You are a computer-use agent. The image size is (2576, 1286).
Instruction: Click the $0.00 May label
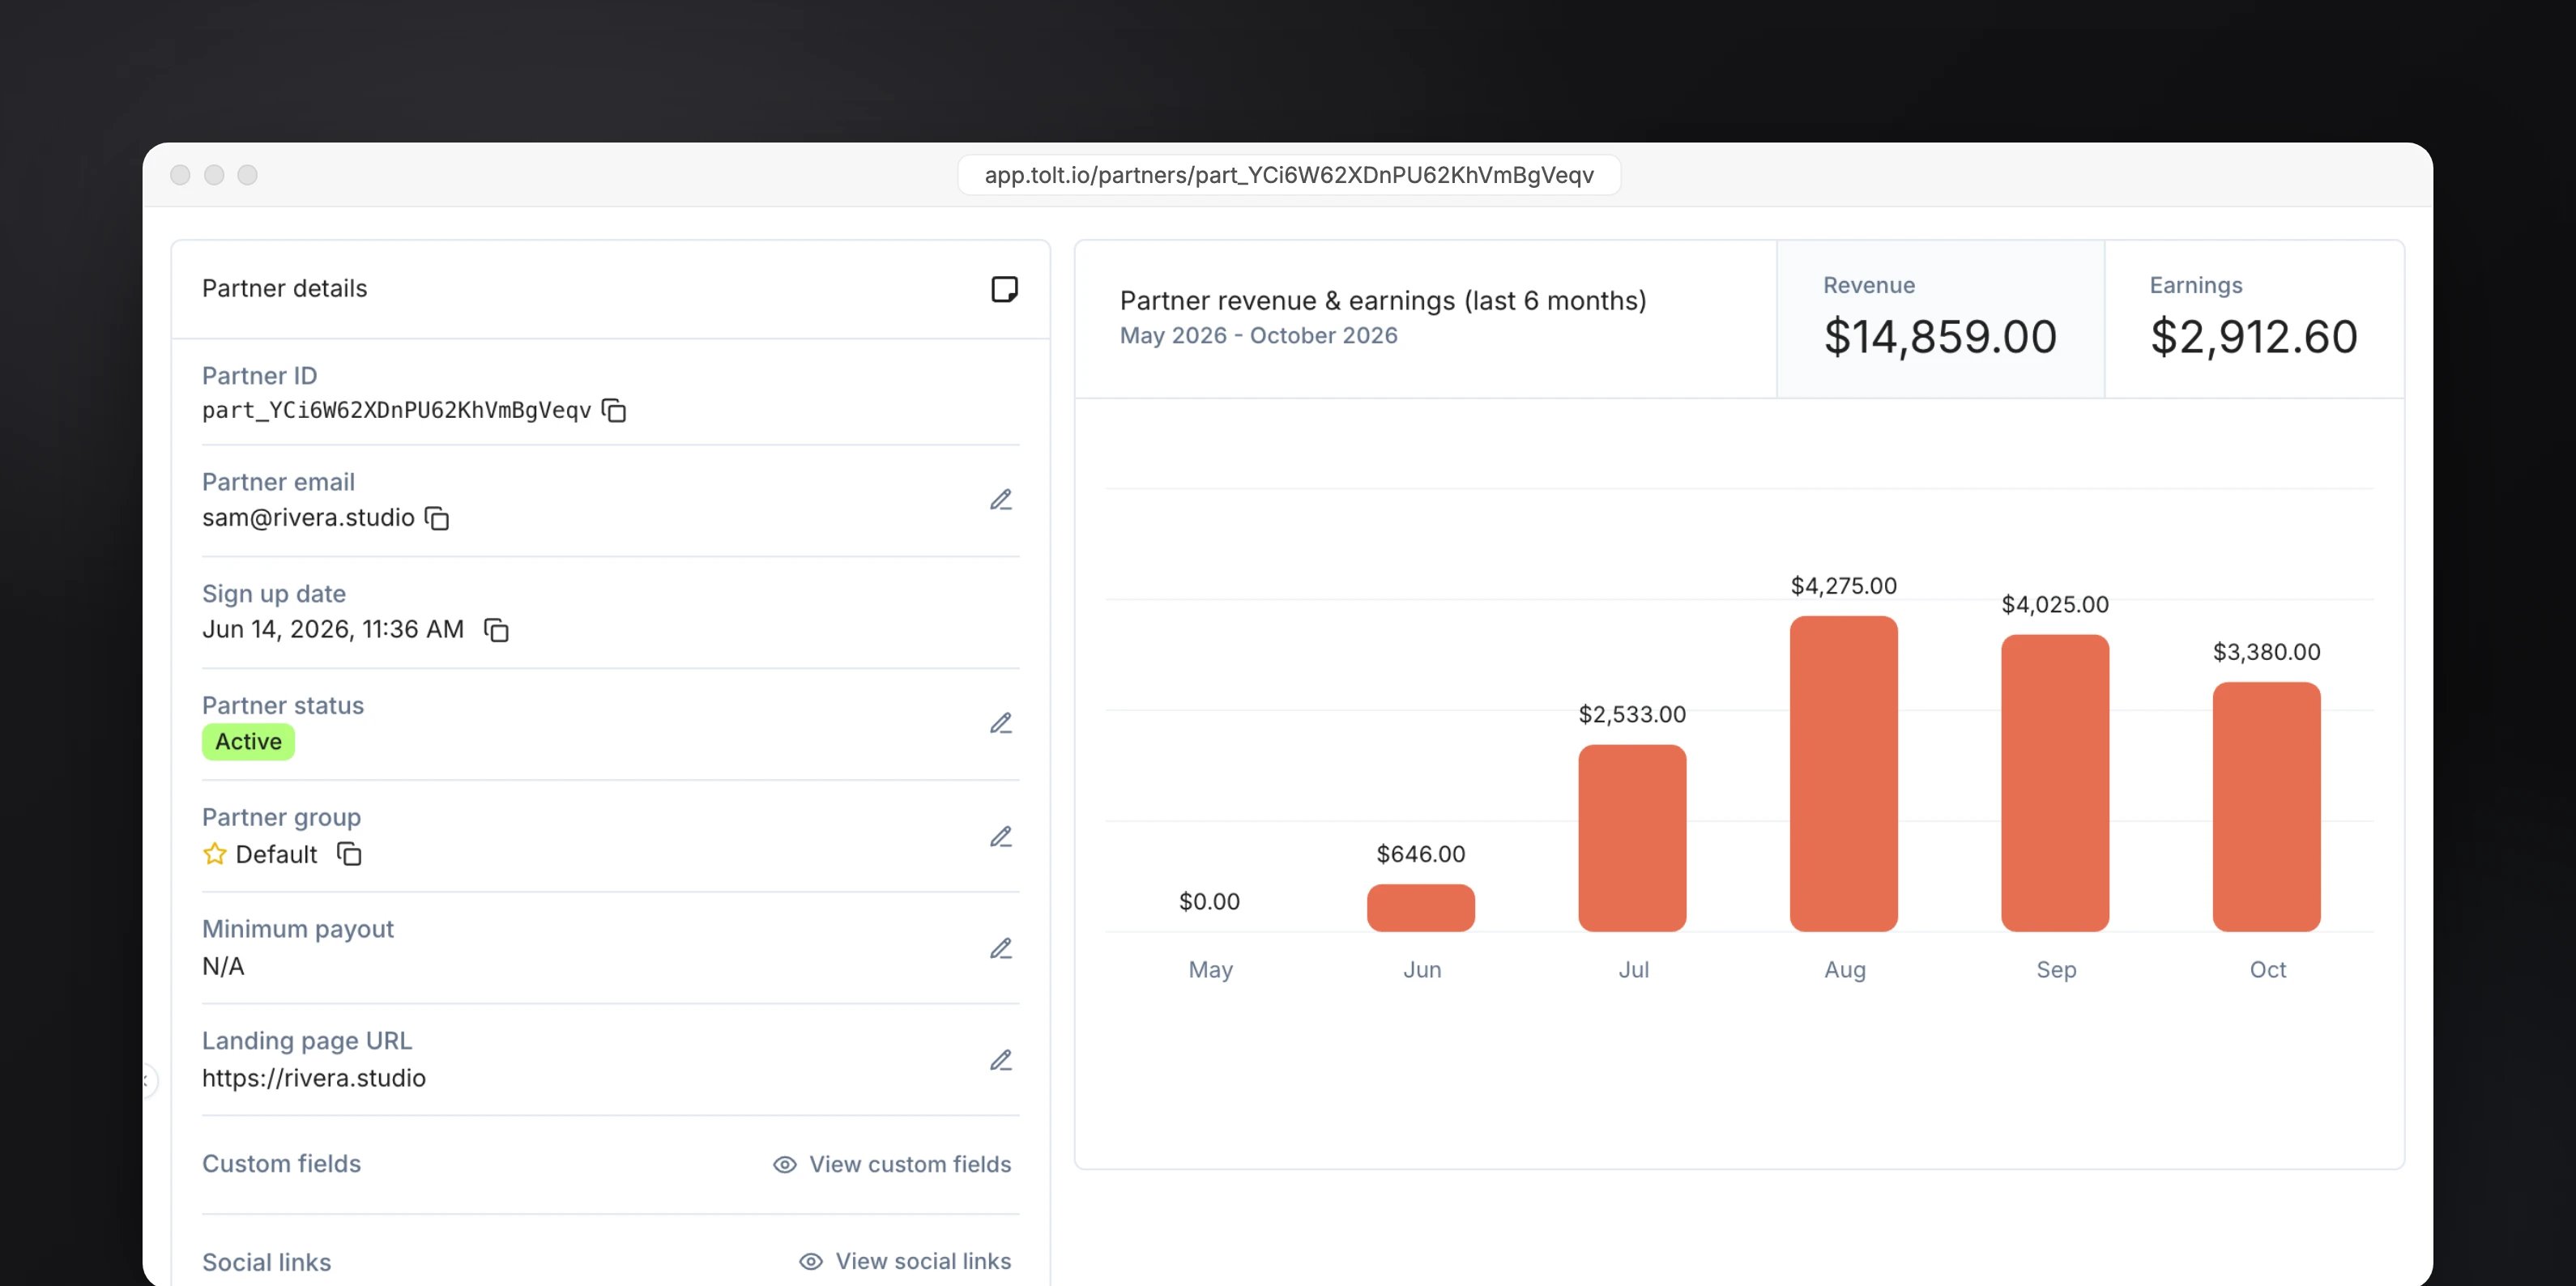tap(1209, 902)
